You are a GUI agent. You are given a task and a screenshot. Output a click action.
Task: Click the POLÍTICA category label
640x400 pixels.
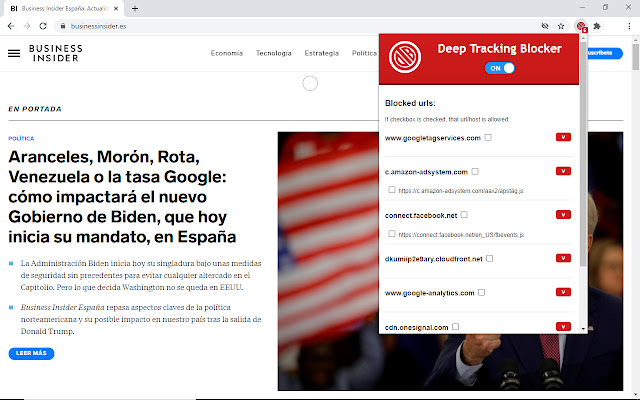[21, 138]
